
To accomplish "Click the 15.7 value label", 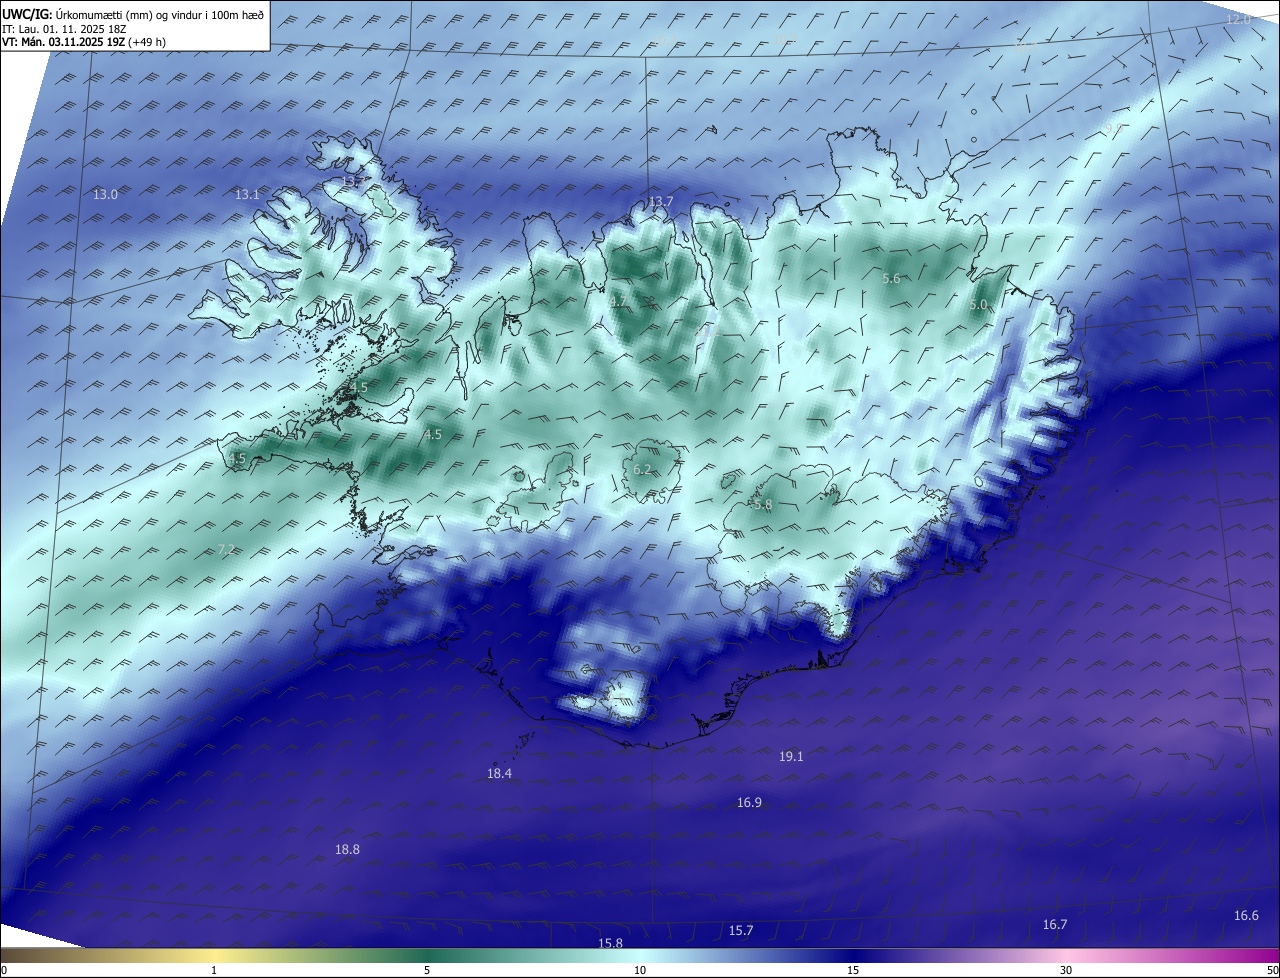I will pos(740,930).
